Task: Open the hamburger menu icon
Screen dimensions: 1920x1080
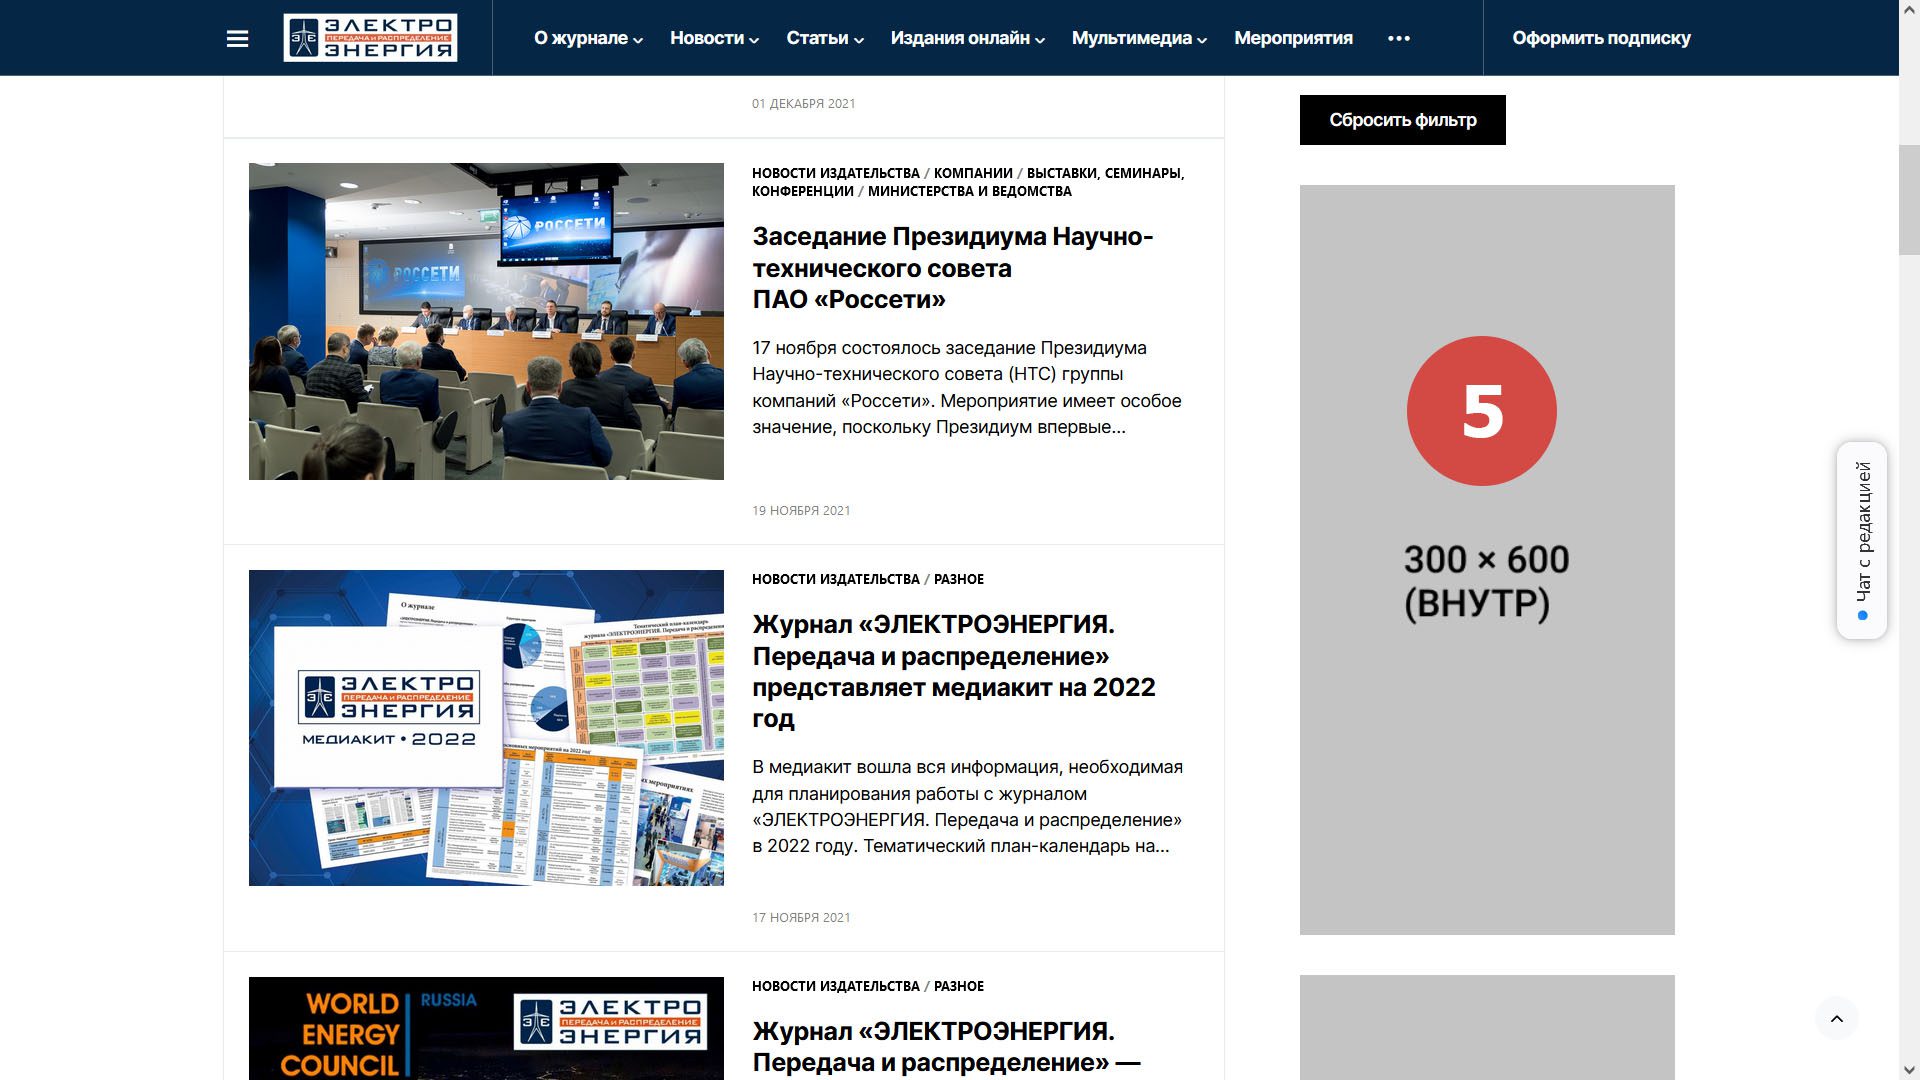Action: [237, 38]
